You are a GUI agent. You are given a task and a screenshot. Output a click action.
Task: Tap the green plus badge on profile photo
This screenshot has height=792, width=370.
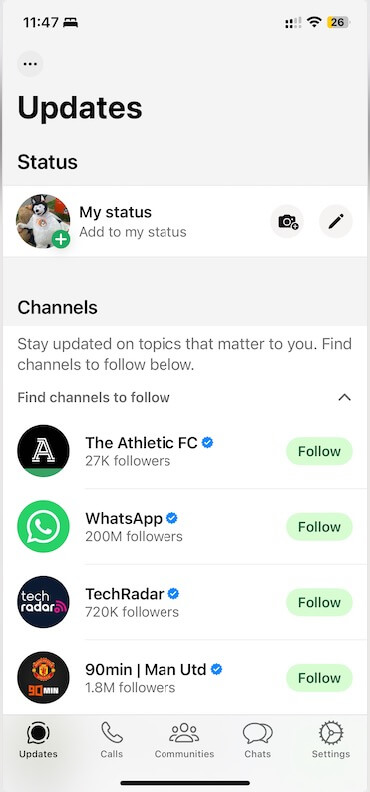pyautogui.click(x=61, y=239)
